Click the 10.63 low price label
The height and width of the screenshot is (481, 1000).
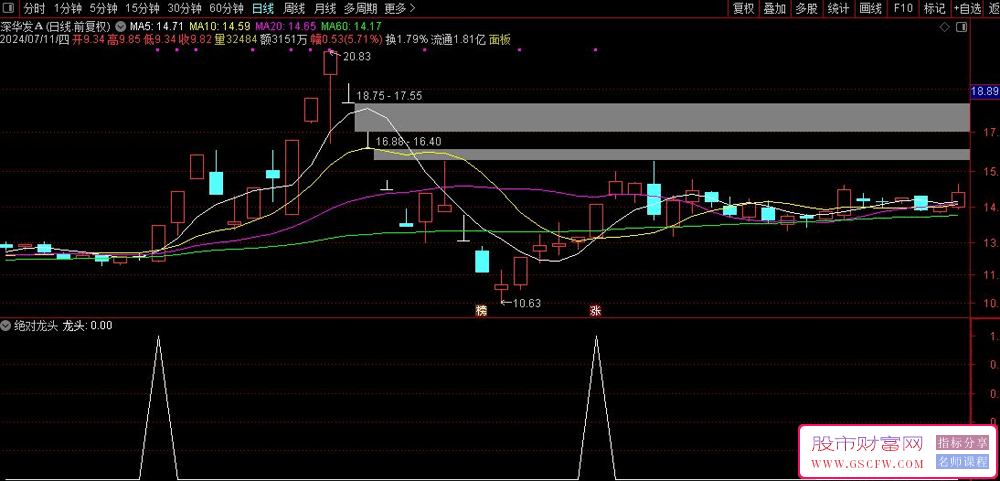pos(527,304)
